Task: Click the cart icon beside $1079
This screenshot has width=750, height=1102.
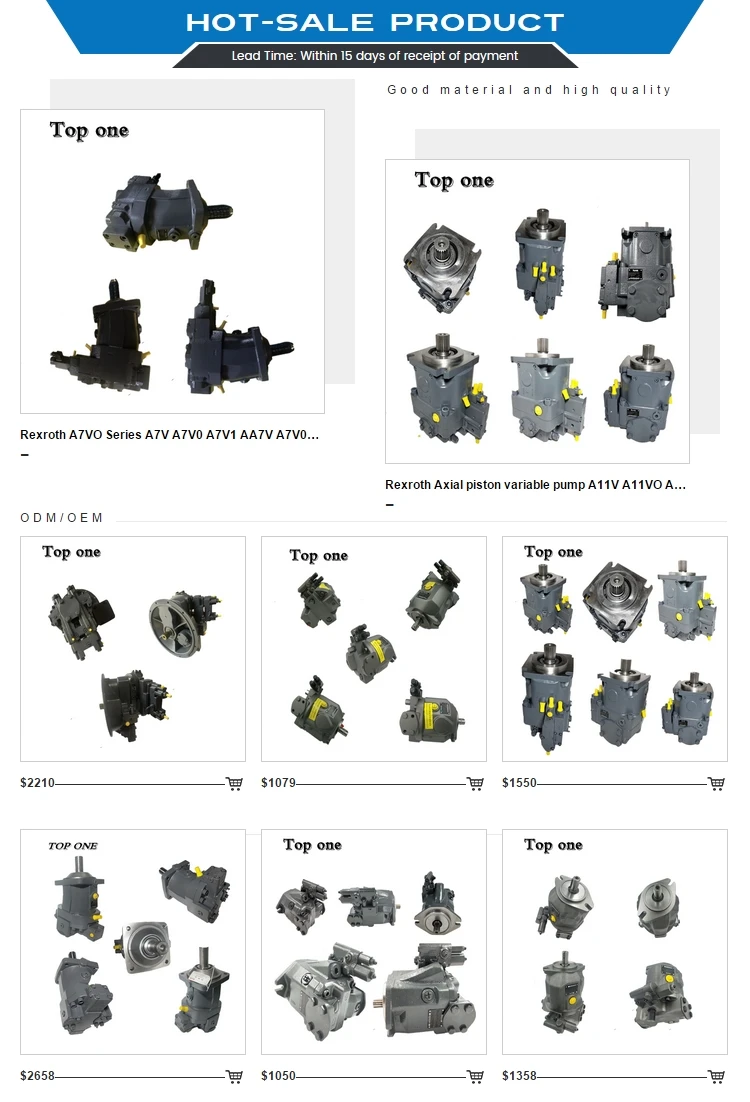Action: coord(475,784)
